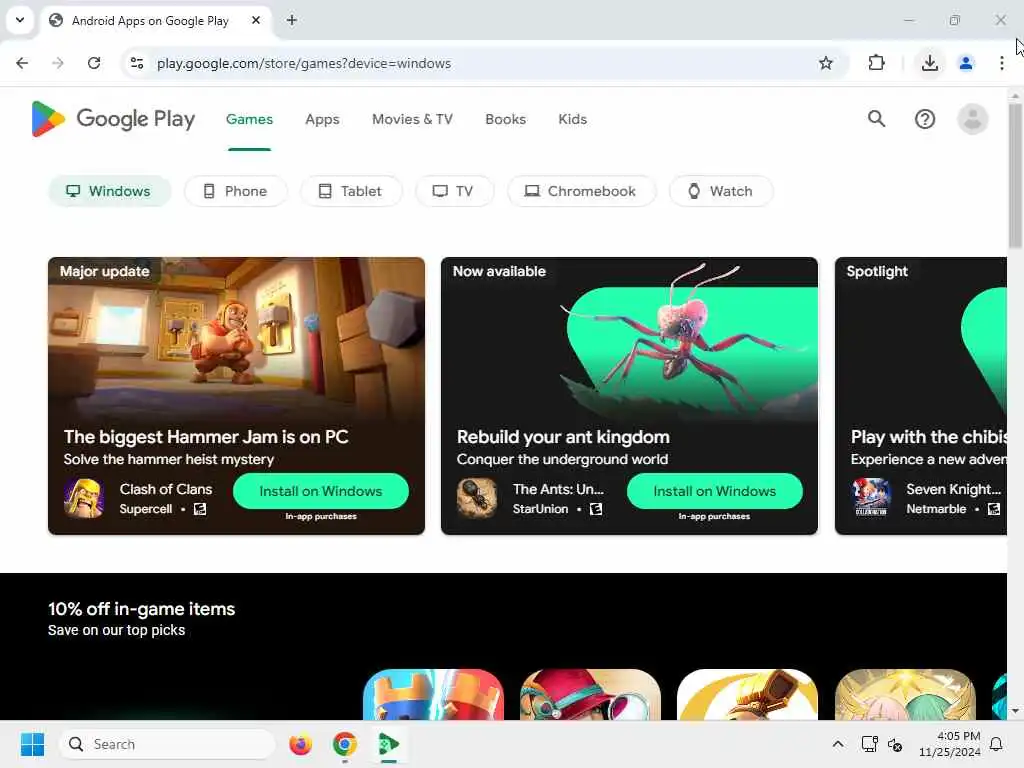The height and width of the screenshot is (768, 1024).
Task: Open a new browser tab
Action: [292, 20]
